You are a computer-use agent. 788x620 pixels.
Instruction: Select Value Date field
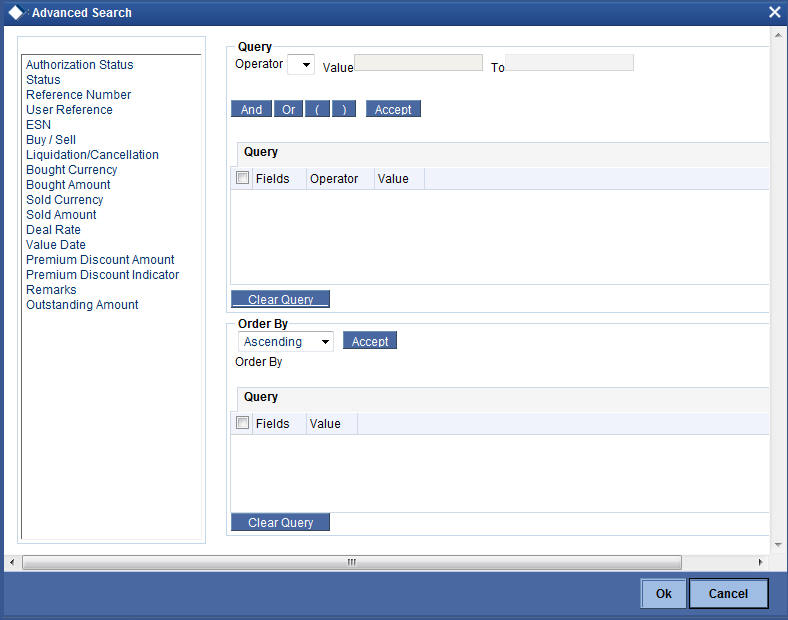pyautogui.click(x=56, y=245)
